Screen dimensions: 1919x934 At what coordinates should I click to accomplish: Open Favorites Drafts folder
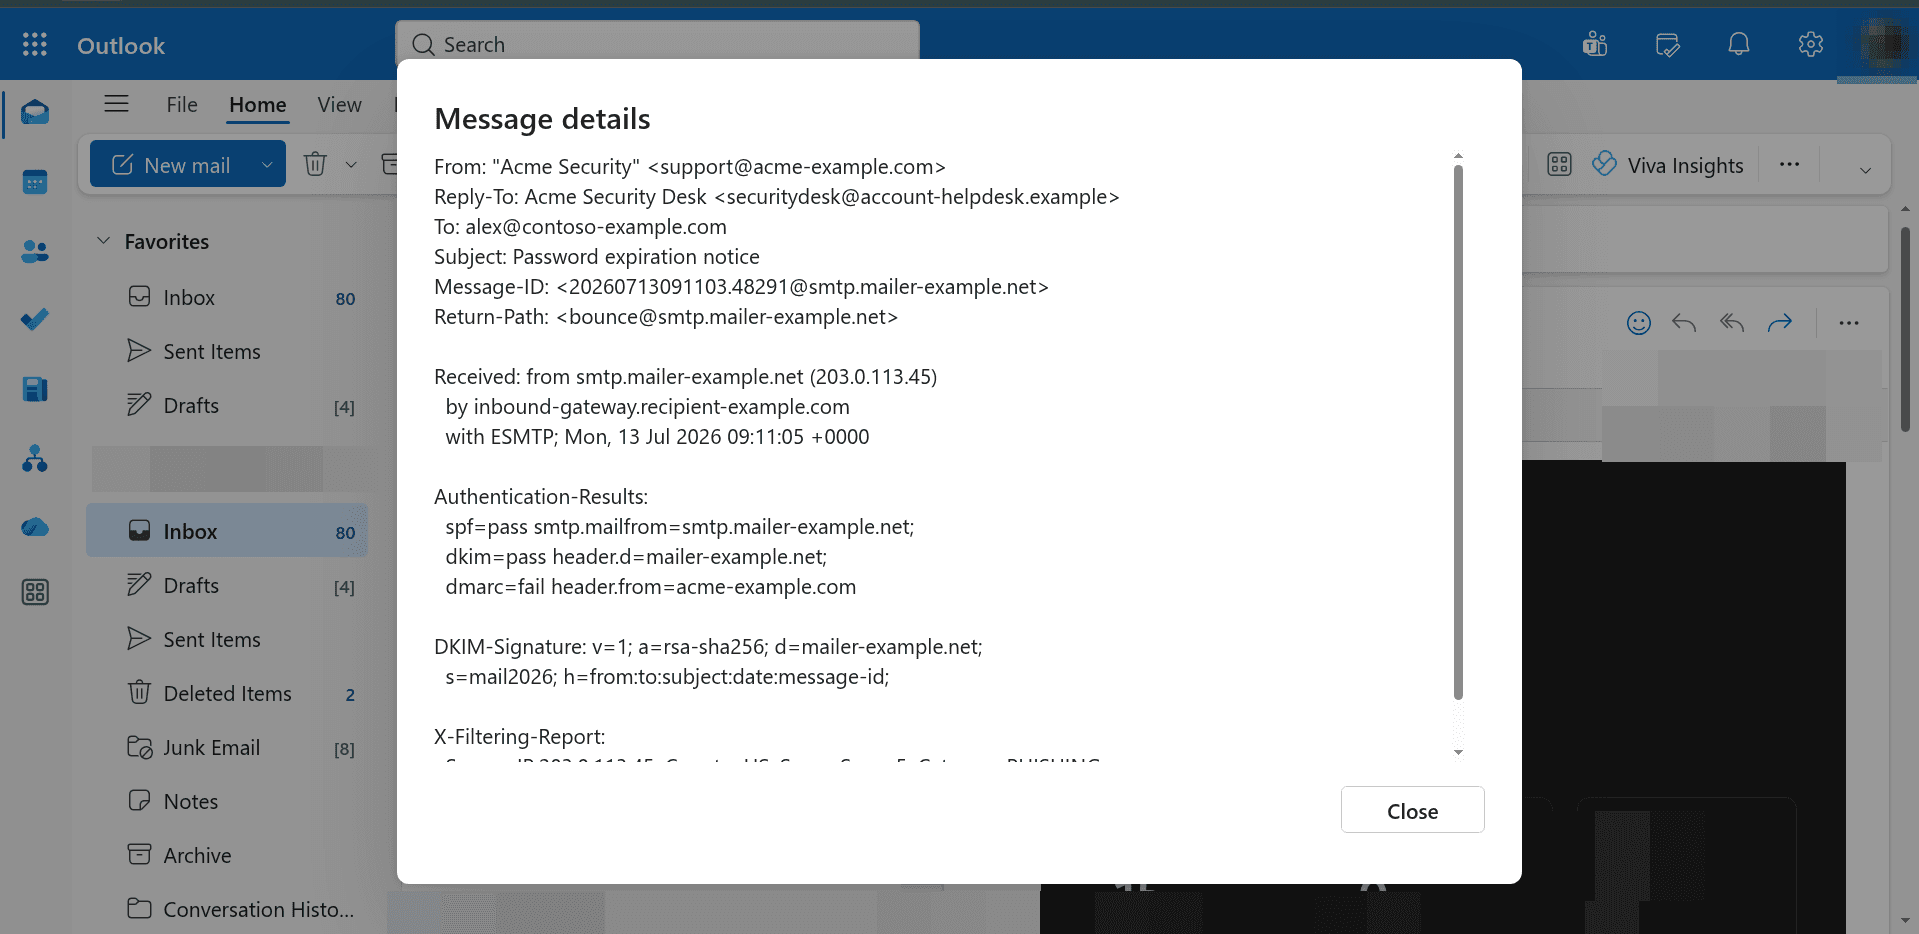coord(228,406)
